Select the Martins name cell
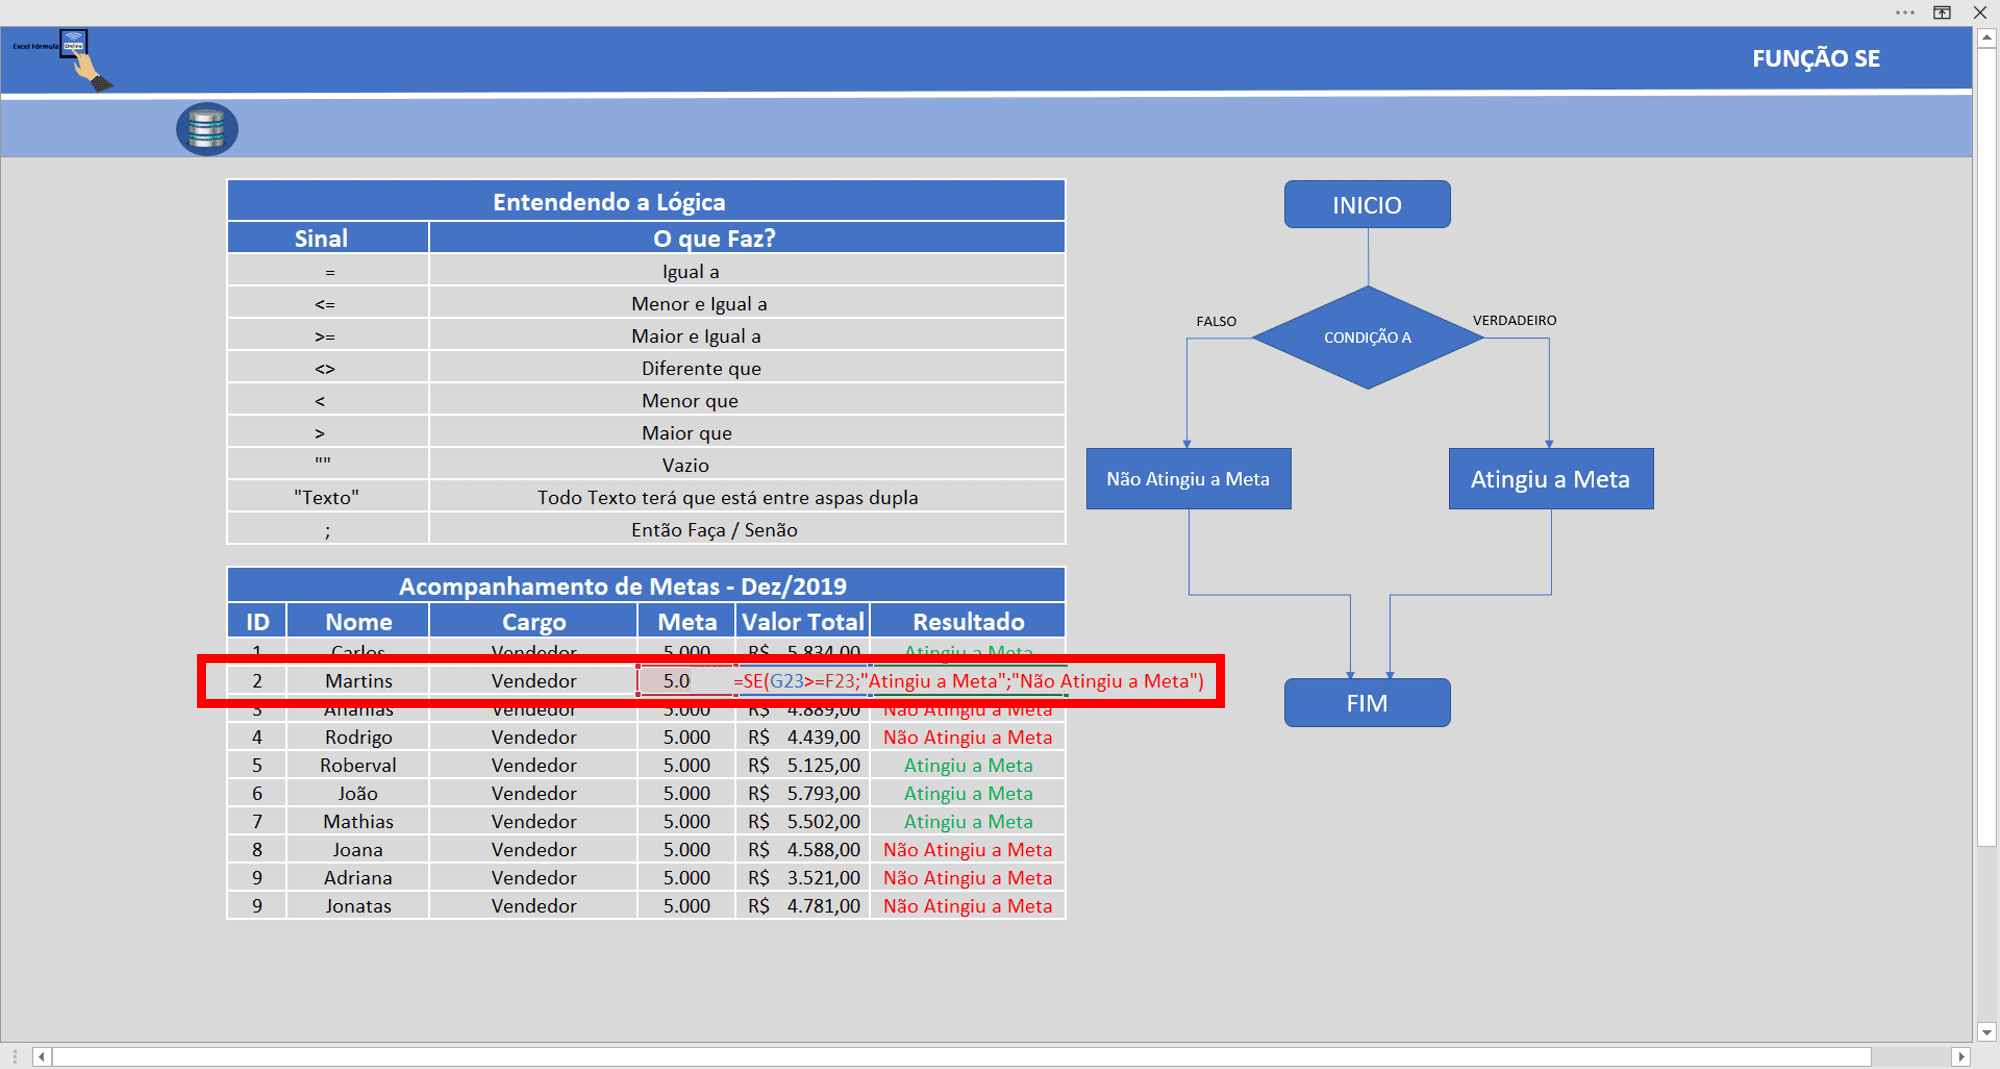Image resolution: width=2000 pixels, height=1069 pixels. 358,681
